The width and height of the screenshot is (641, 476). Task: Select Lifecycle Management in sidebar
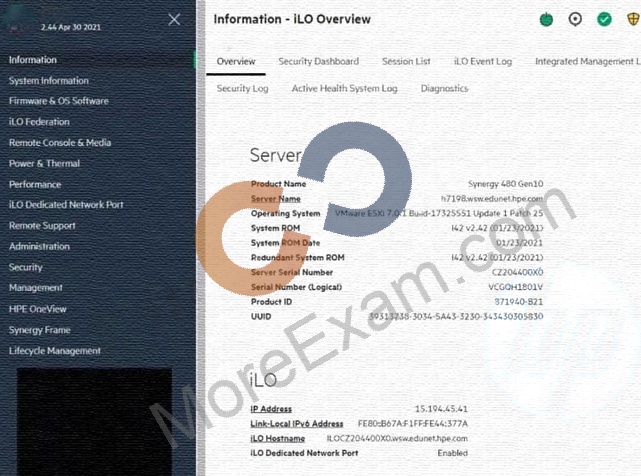(x=54, y=351)
